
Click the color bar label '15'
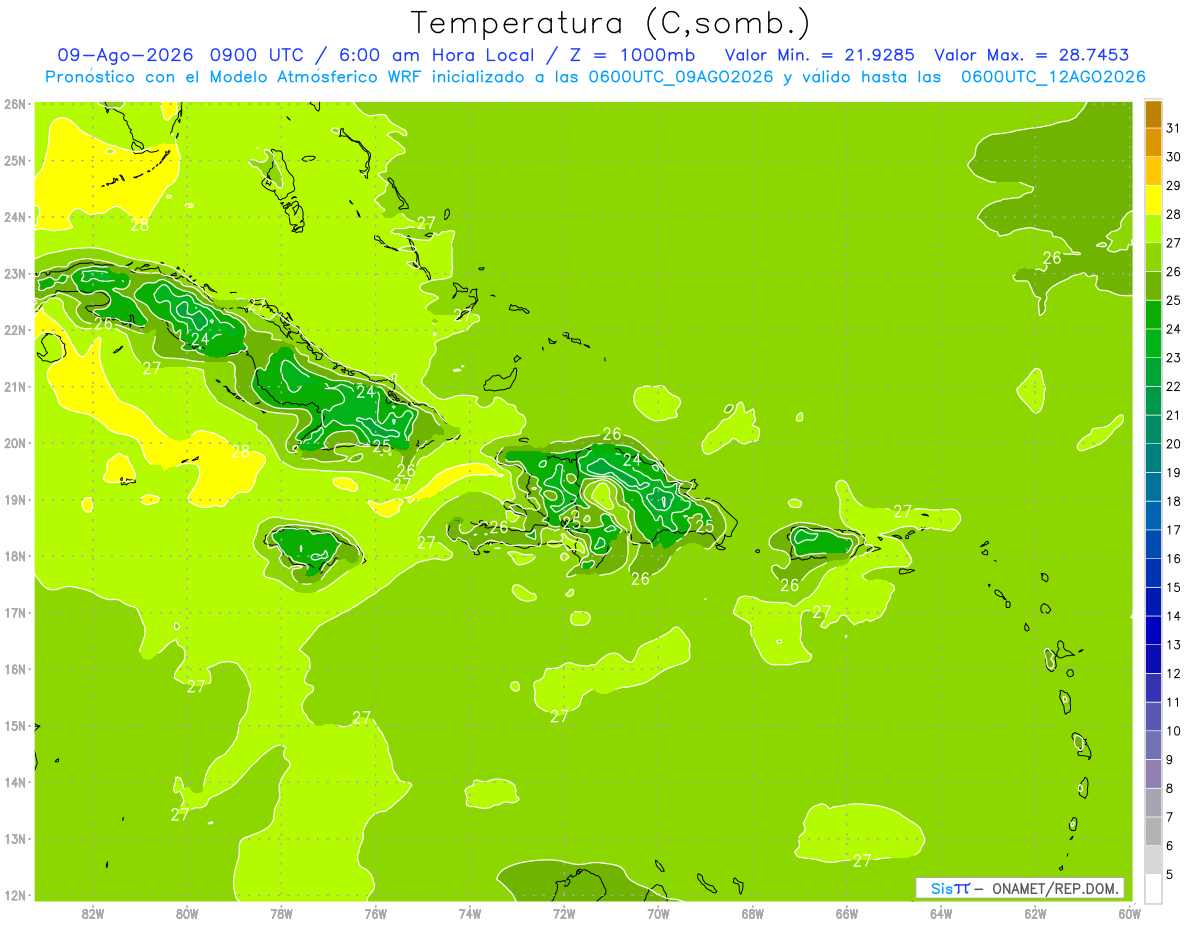[x=1173, y=587]
